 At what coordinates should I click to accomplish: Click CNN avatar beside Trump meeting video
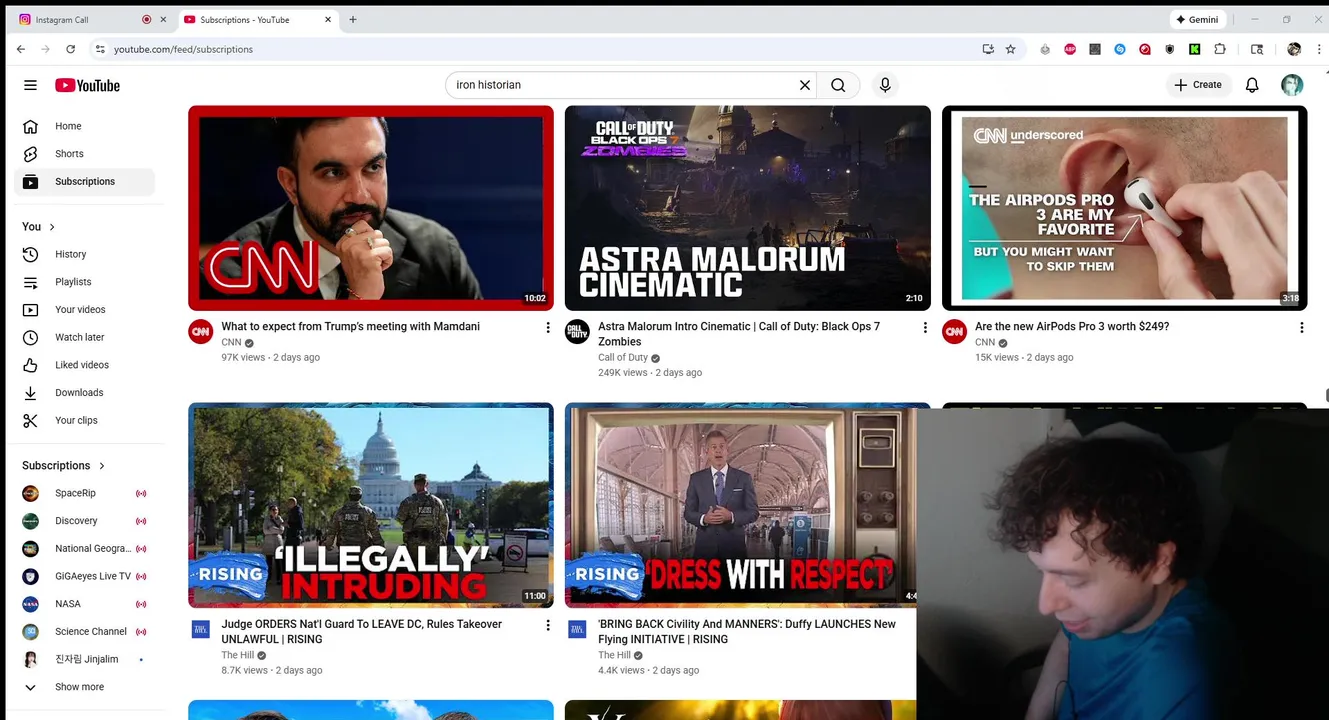201,332
